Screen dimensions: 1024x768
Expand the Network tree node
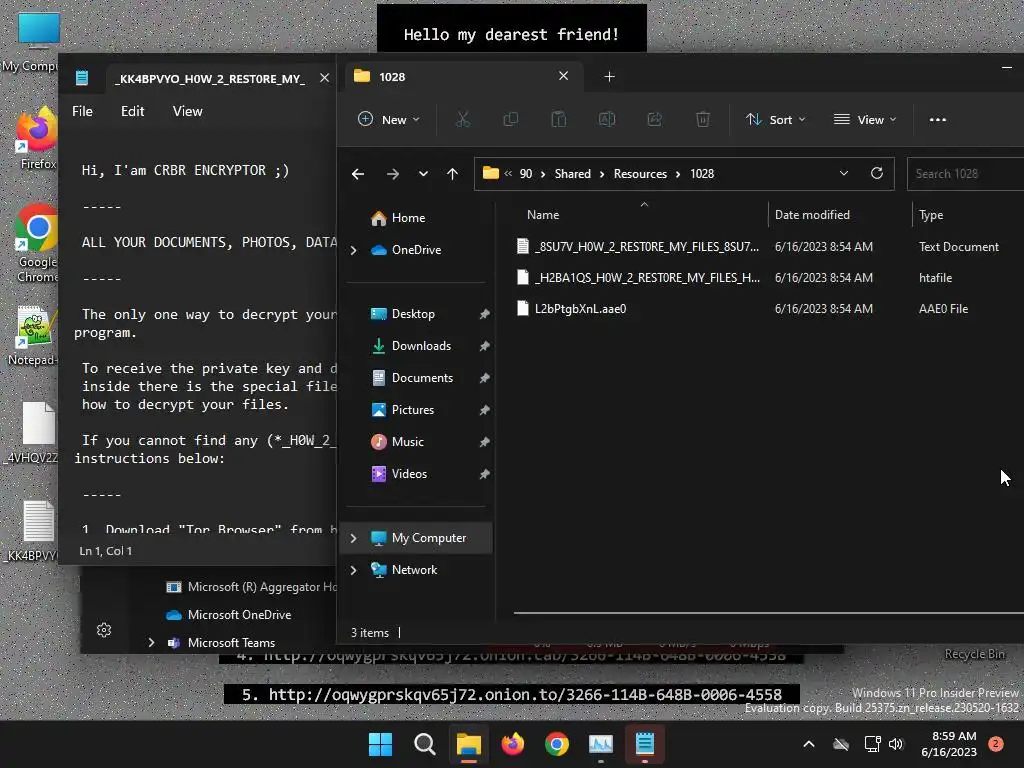353,570
